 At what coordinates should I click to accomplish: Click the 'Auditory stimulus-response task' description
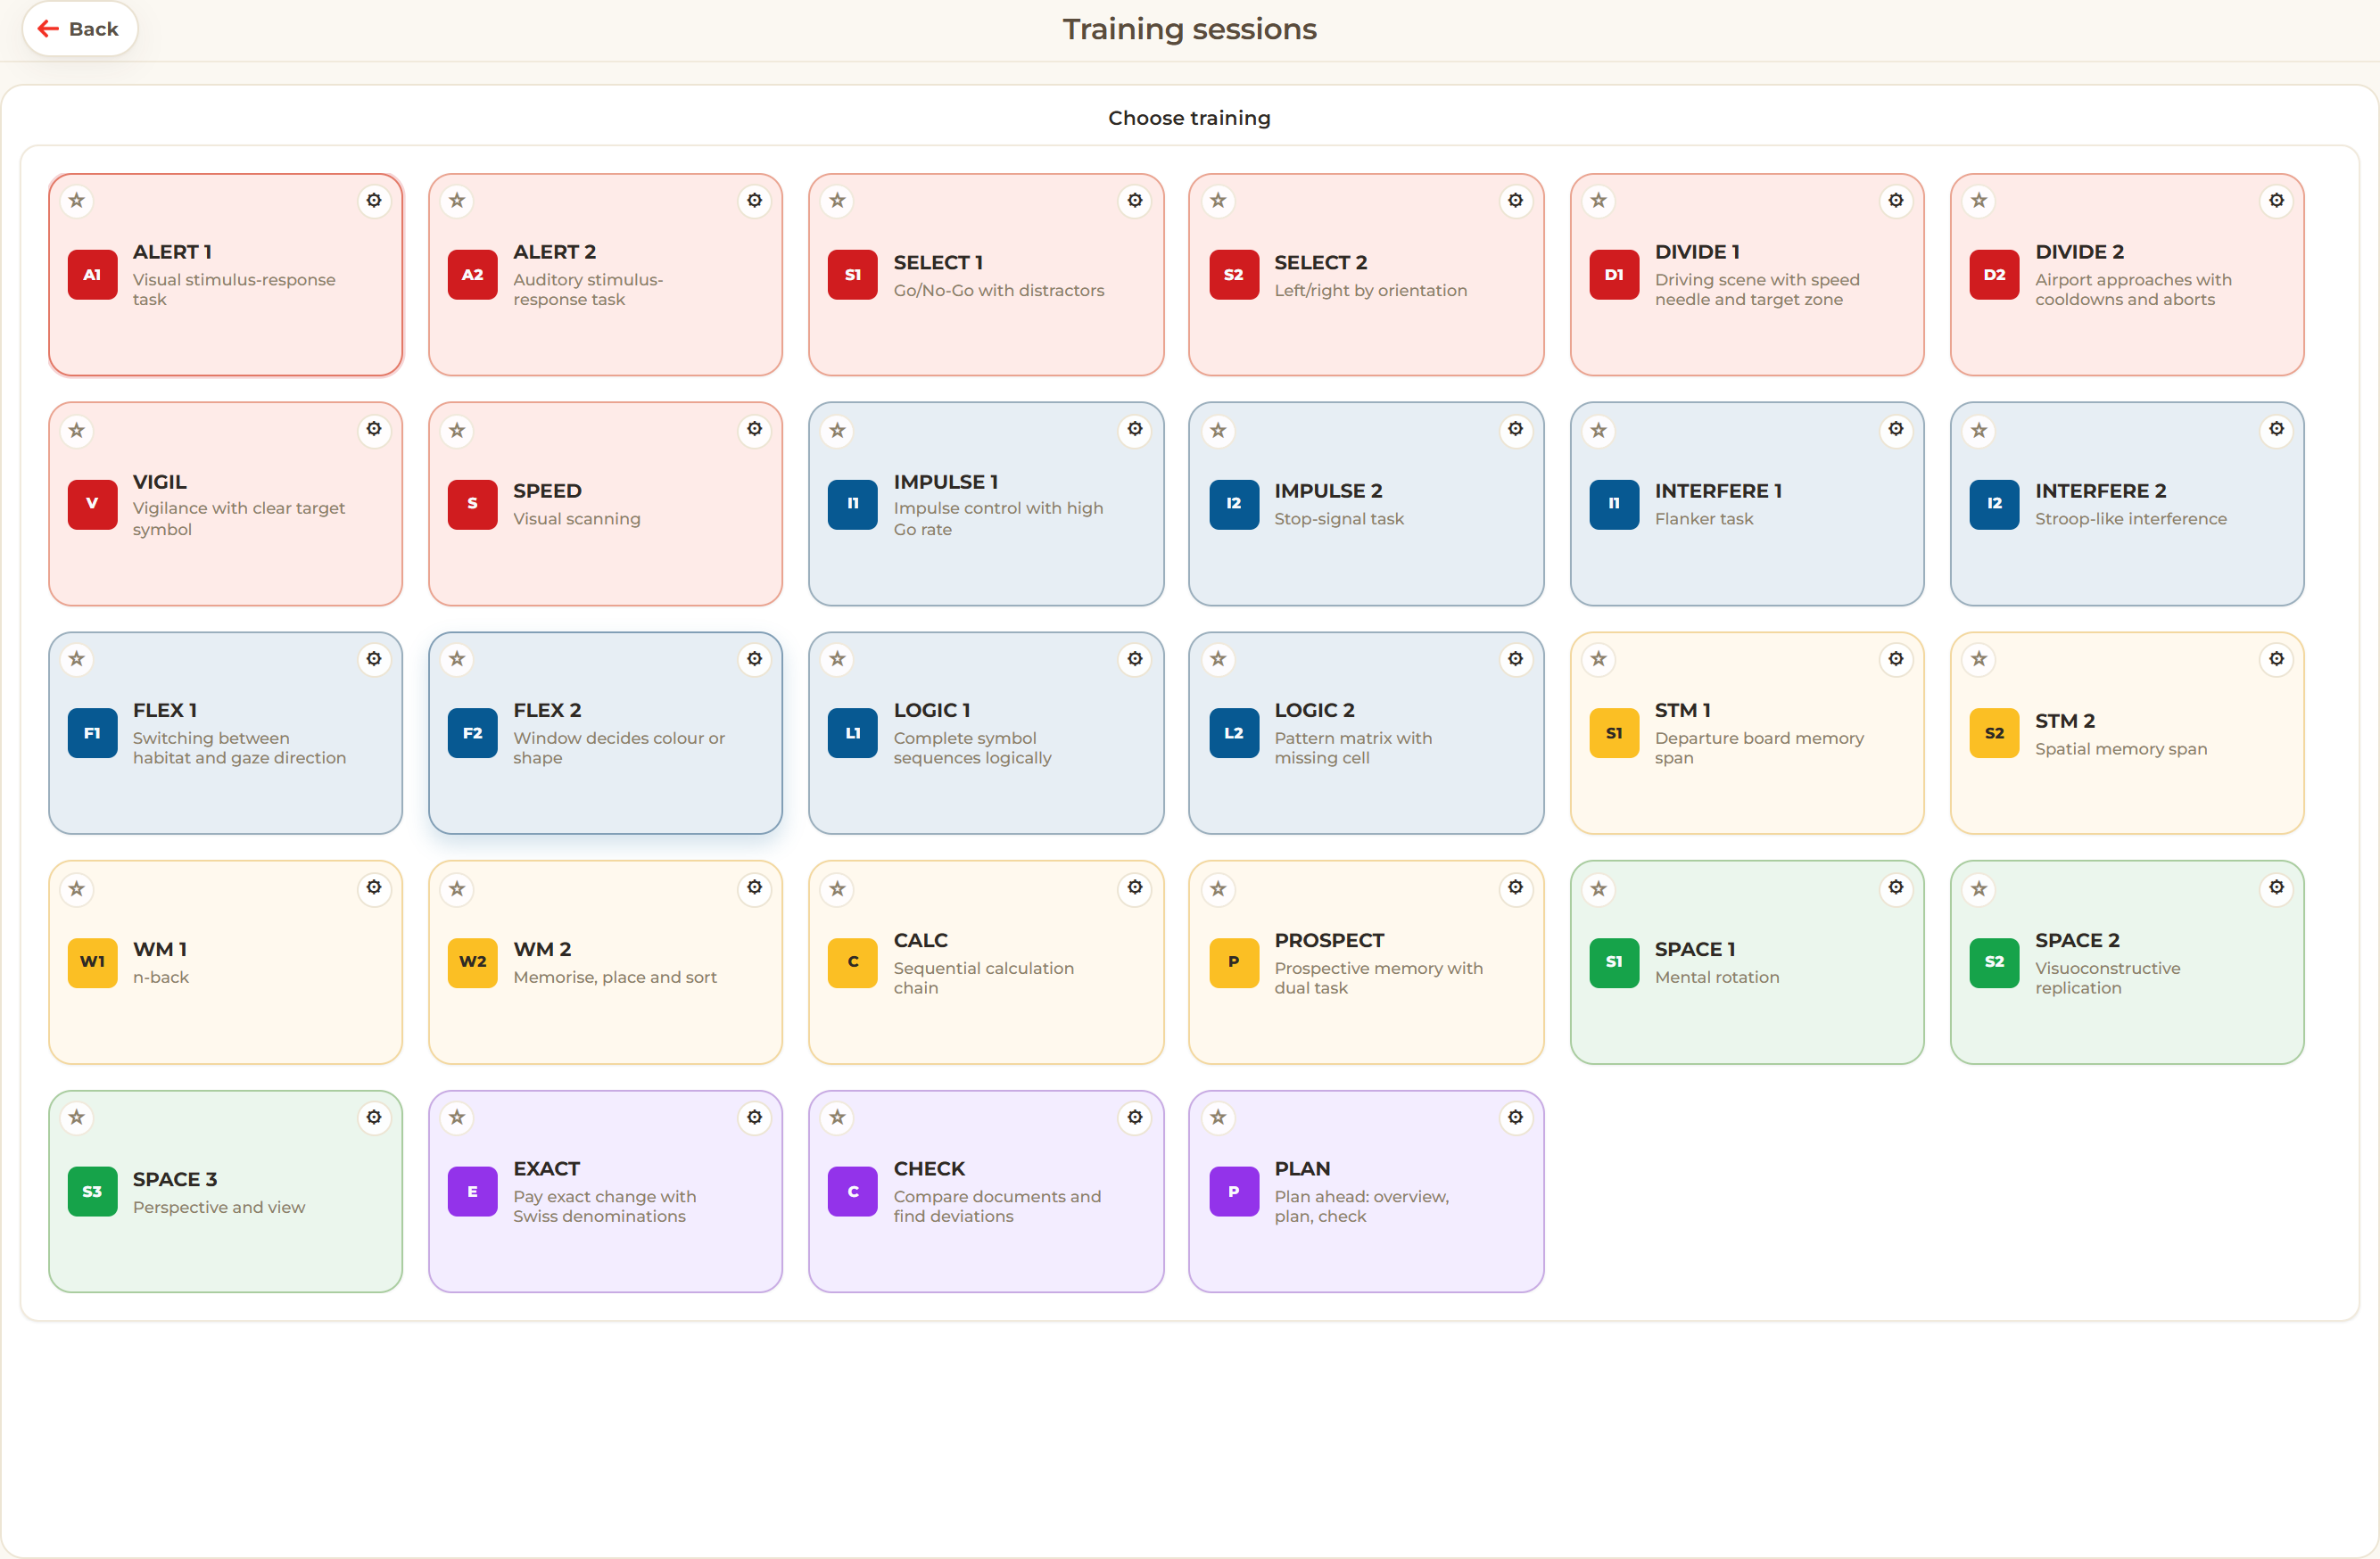tap(588, 289)
